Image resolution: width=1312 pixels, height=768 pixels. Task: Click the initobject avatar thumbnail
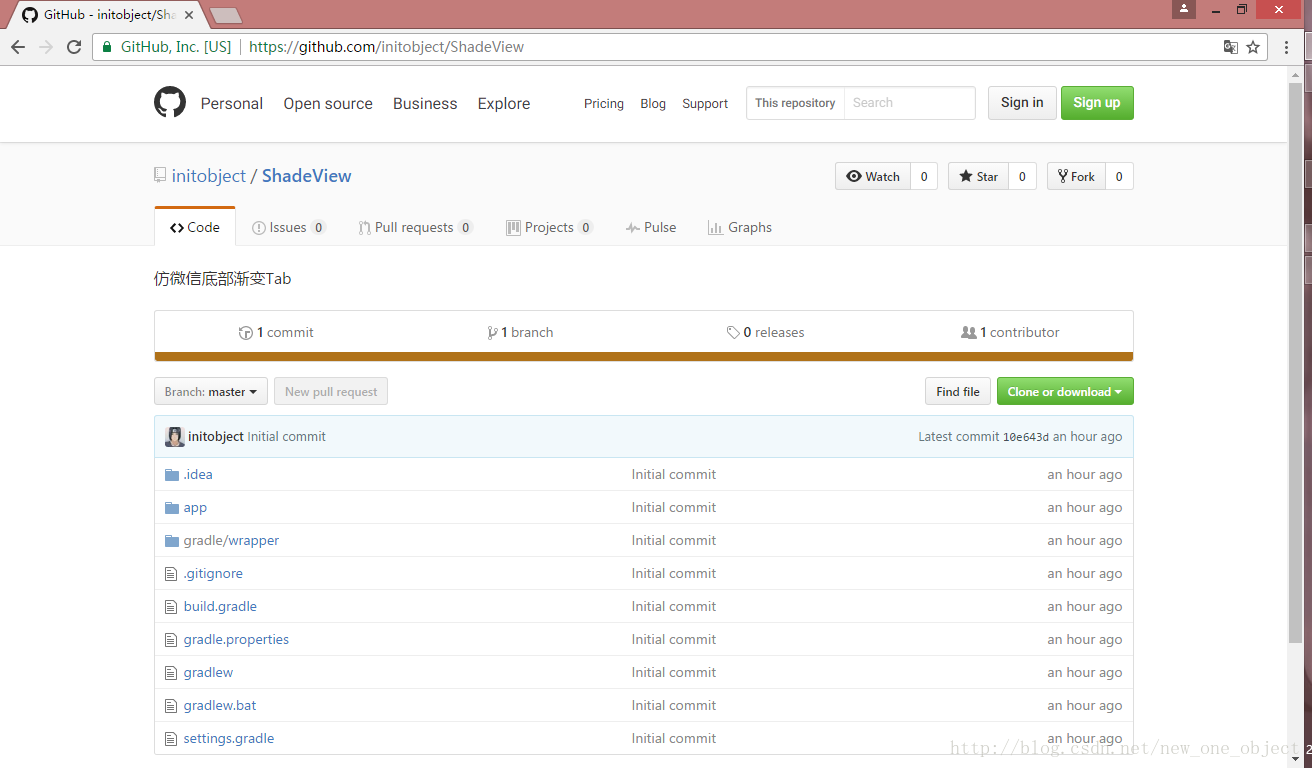click(175, 436)
